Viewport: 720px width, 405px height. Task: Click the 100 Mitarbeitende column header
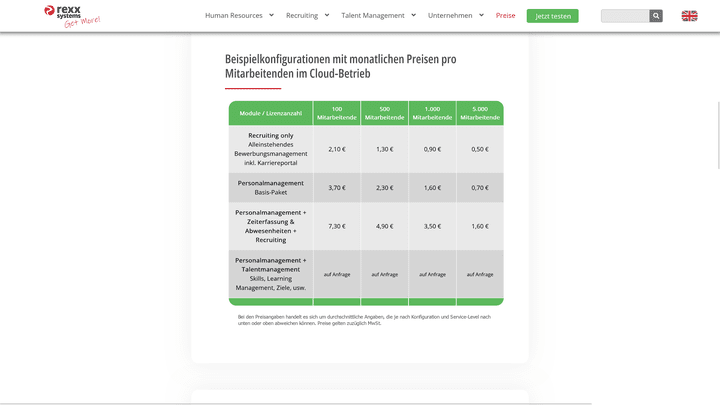tap(336, 113)
